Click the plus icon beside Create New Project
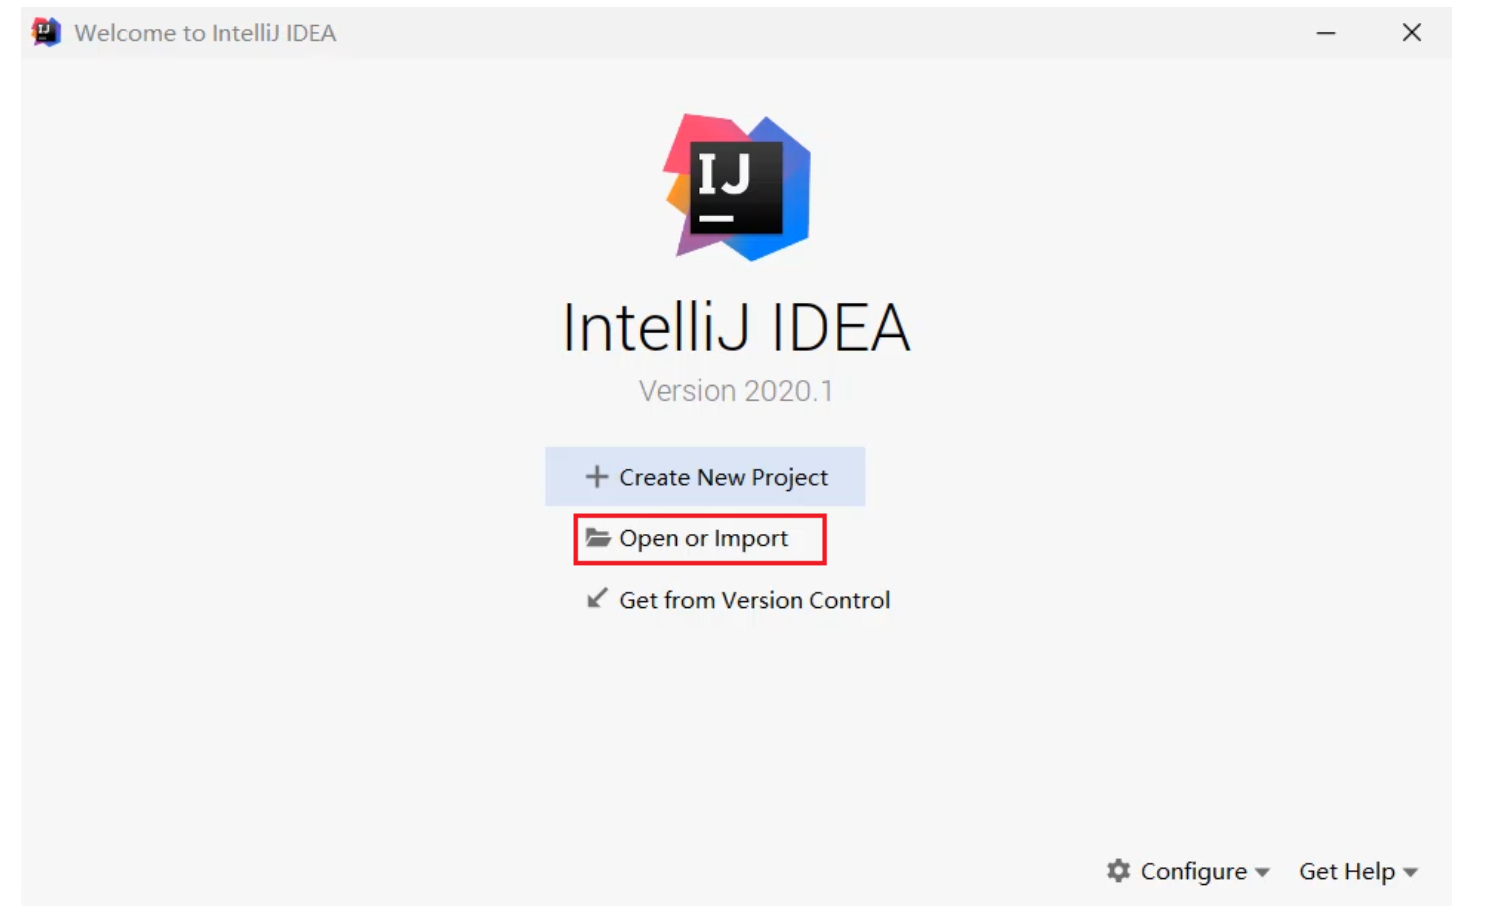This screenshot has height=914, width=1501. coord(596,477)
